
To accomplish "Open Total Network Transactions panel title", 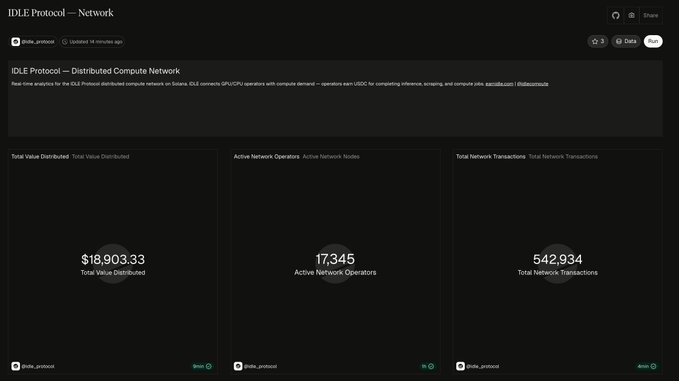I will tap(491, 156).
